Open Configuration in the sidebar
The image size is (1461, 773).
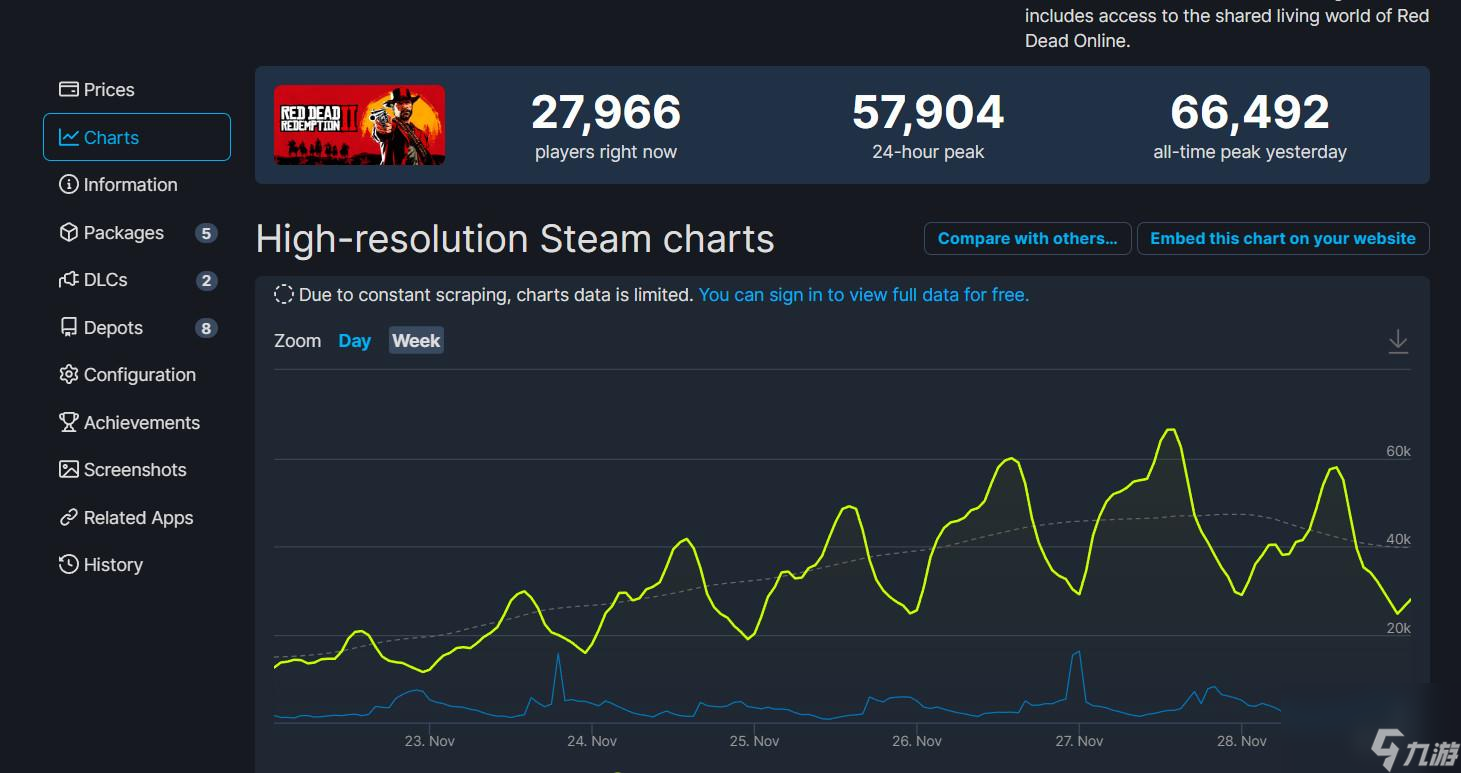[x=137, y=375]
